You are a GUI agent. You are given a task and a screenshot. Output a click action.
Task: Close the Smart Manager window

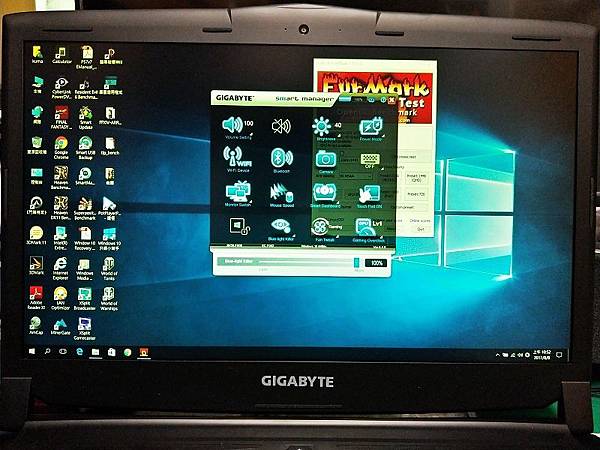391,100
